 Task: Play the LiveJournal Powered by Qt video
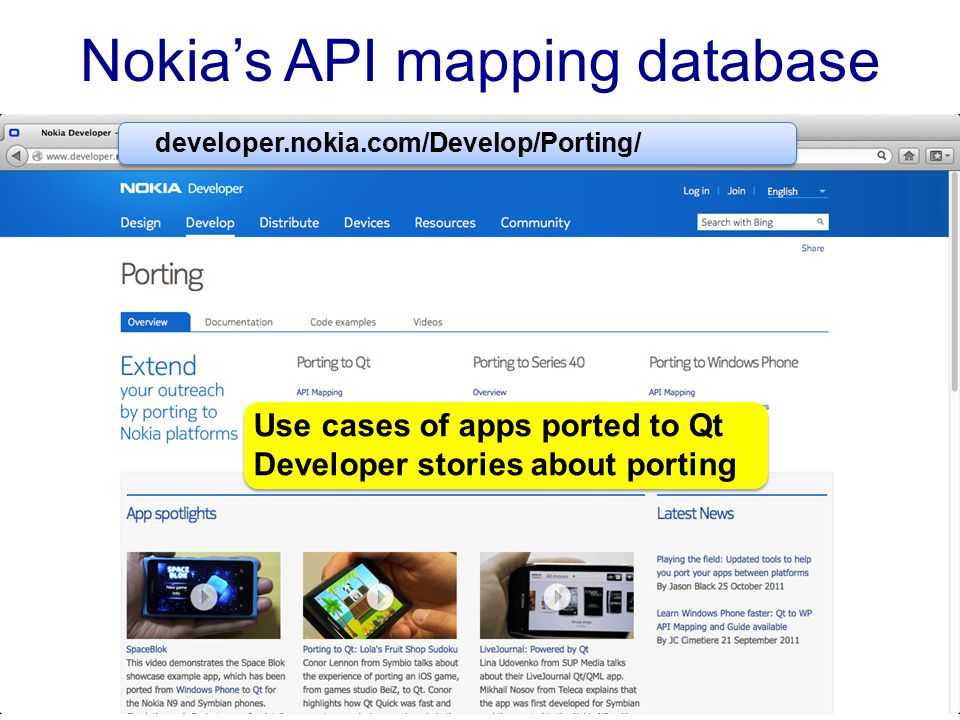tap(557, 595)
